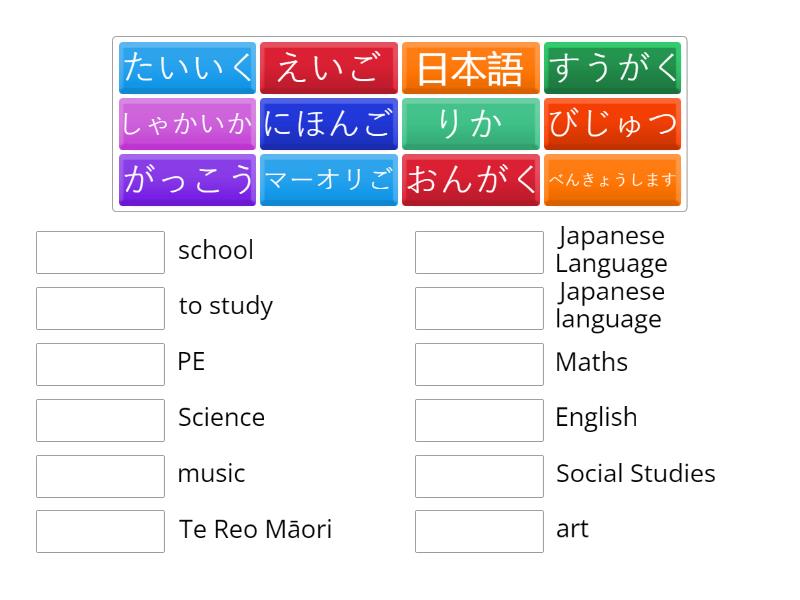Click the violet がっこう tile

pyautogui.click(x=188, y=180)
